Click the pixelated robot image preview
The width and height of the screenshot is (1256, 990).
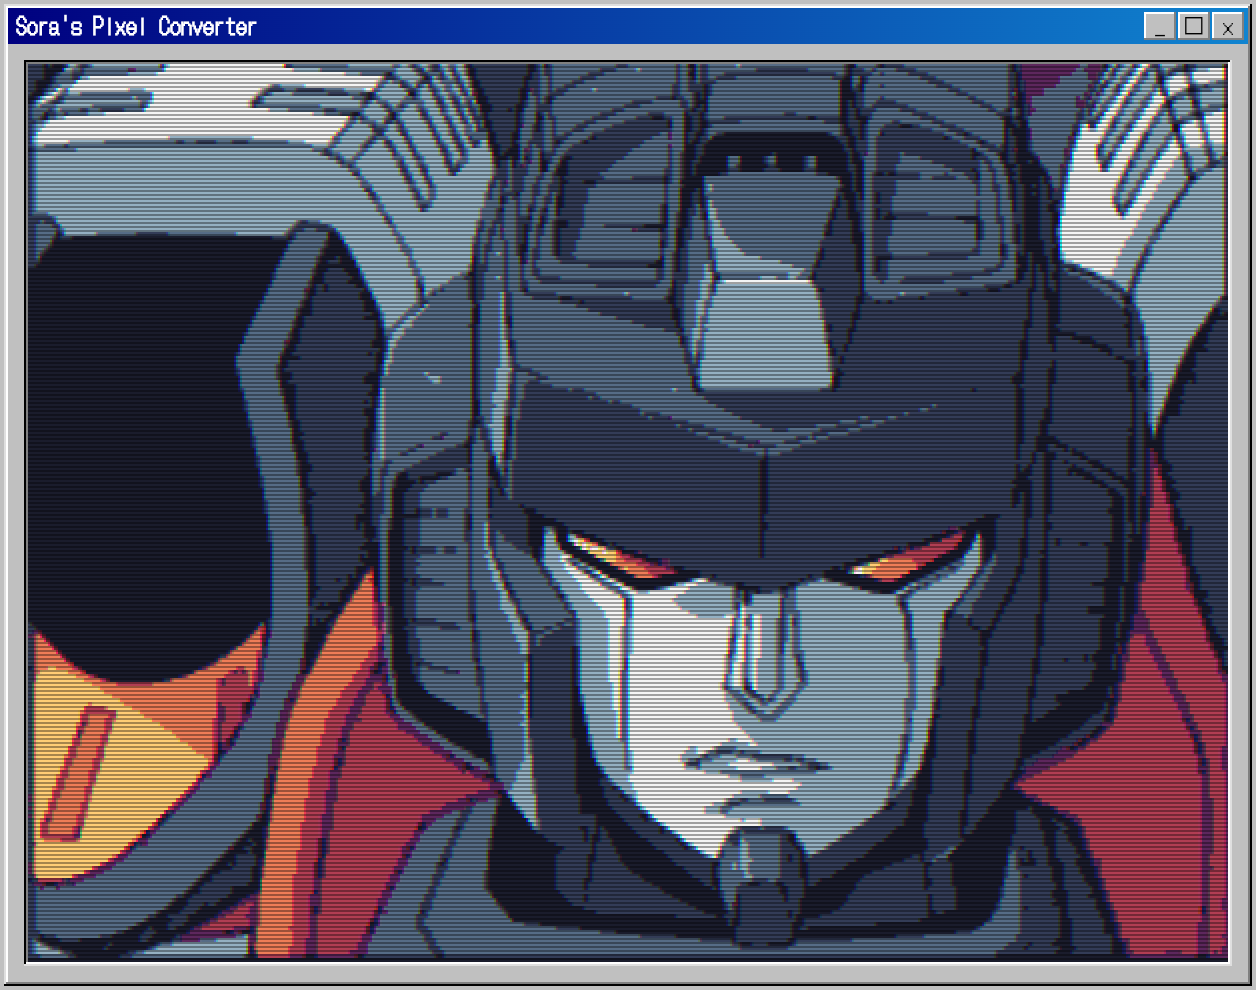(627, 512)
